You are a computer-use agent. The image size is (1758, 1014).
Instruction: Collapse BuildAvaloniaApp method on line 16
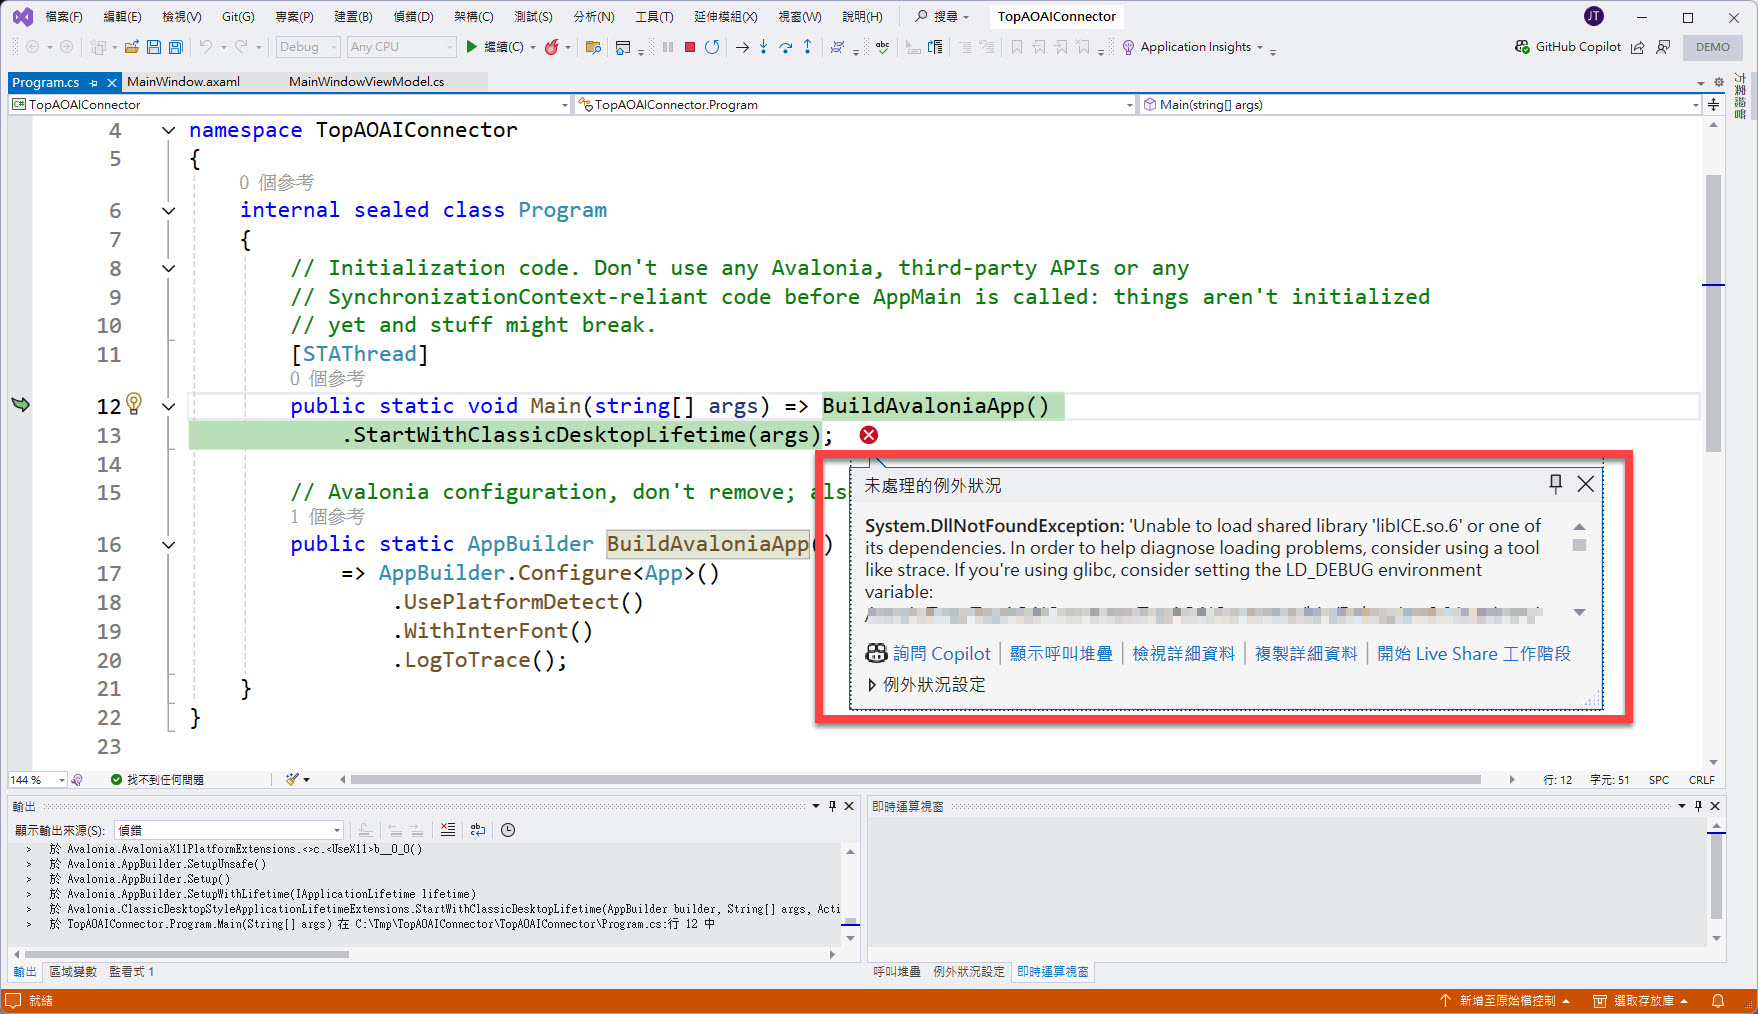(168, 545)
